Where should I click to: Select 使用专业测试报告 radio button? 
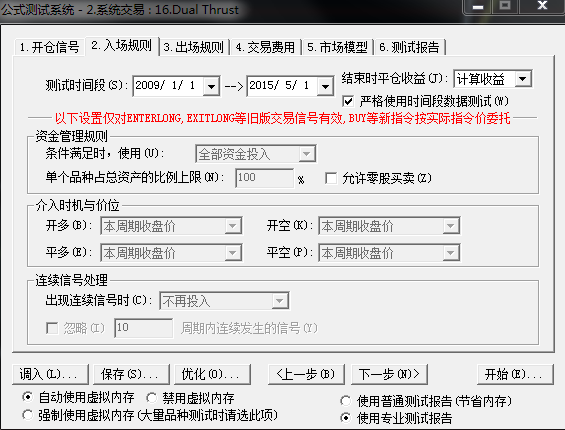pos(346,418)
